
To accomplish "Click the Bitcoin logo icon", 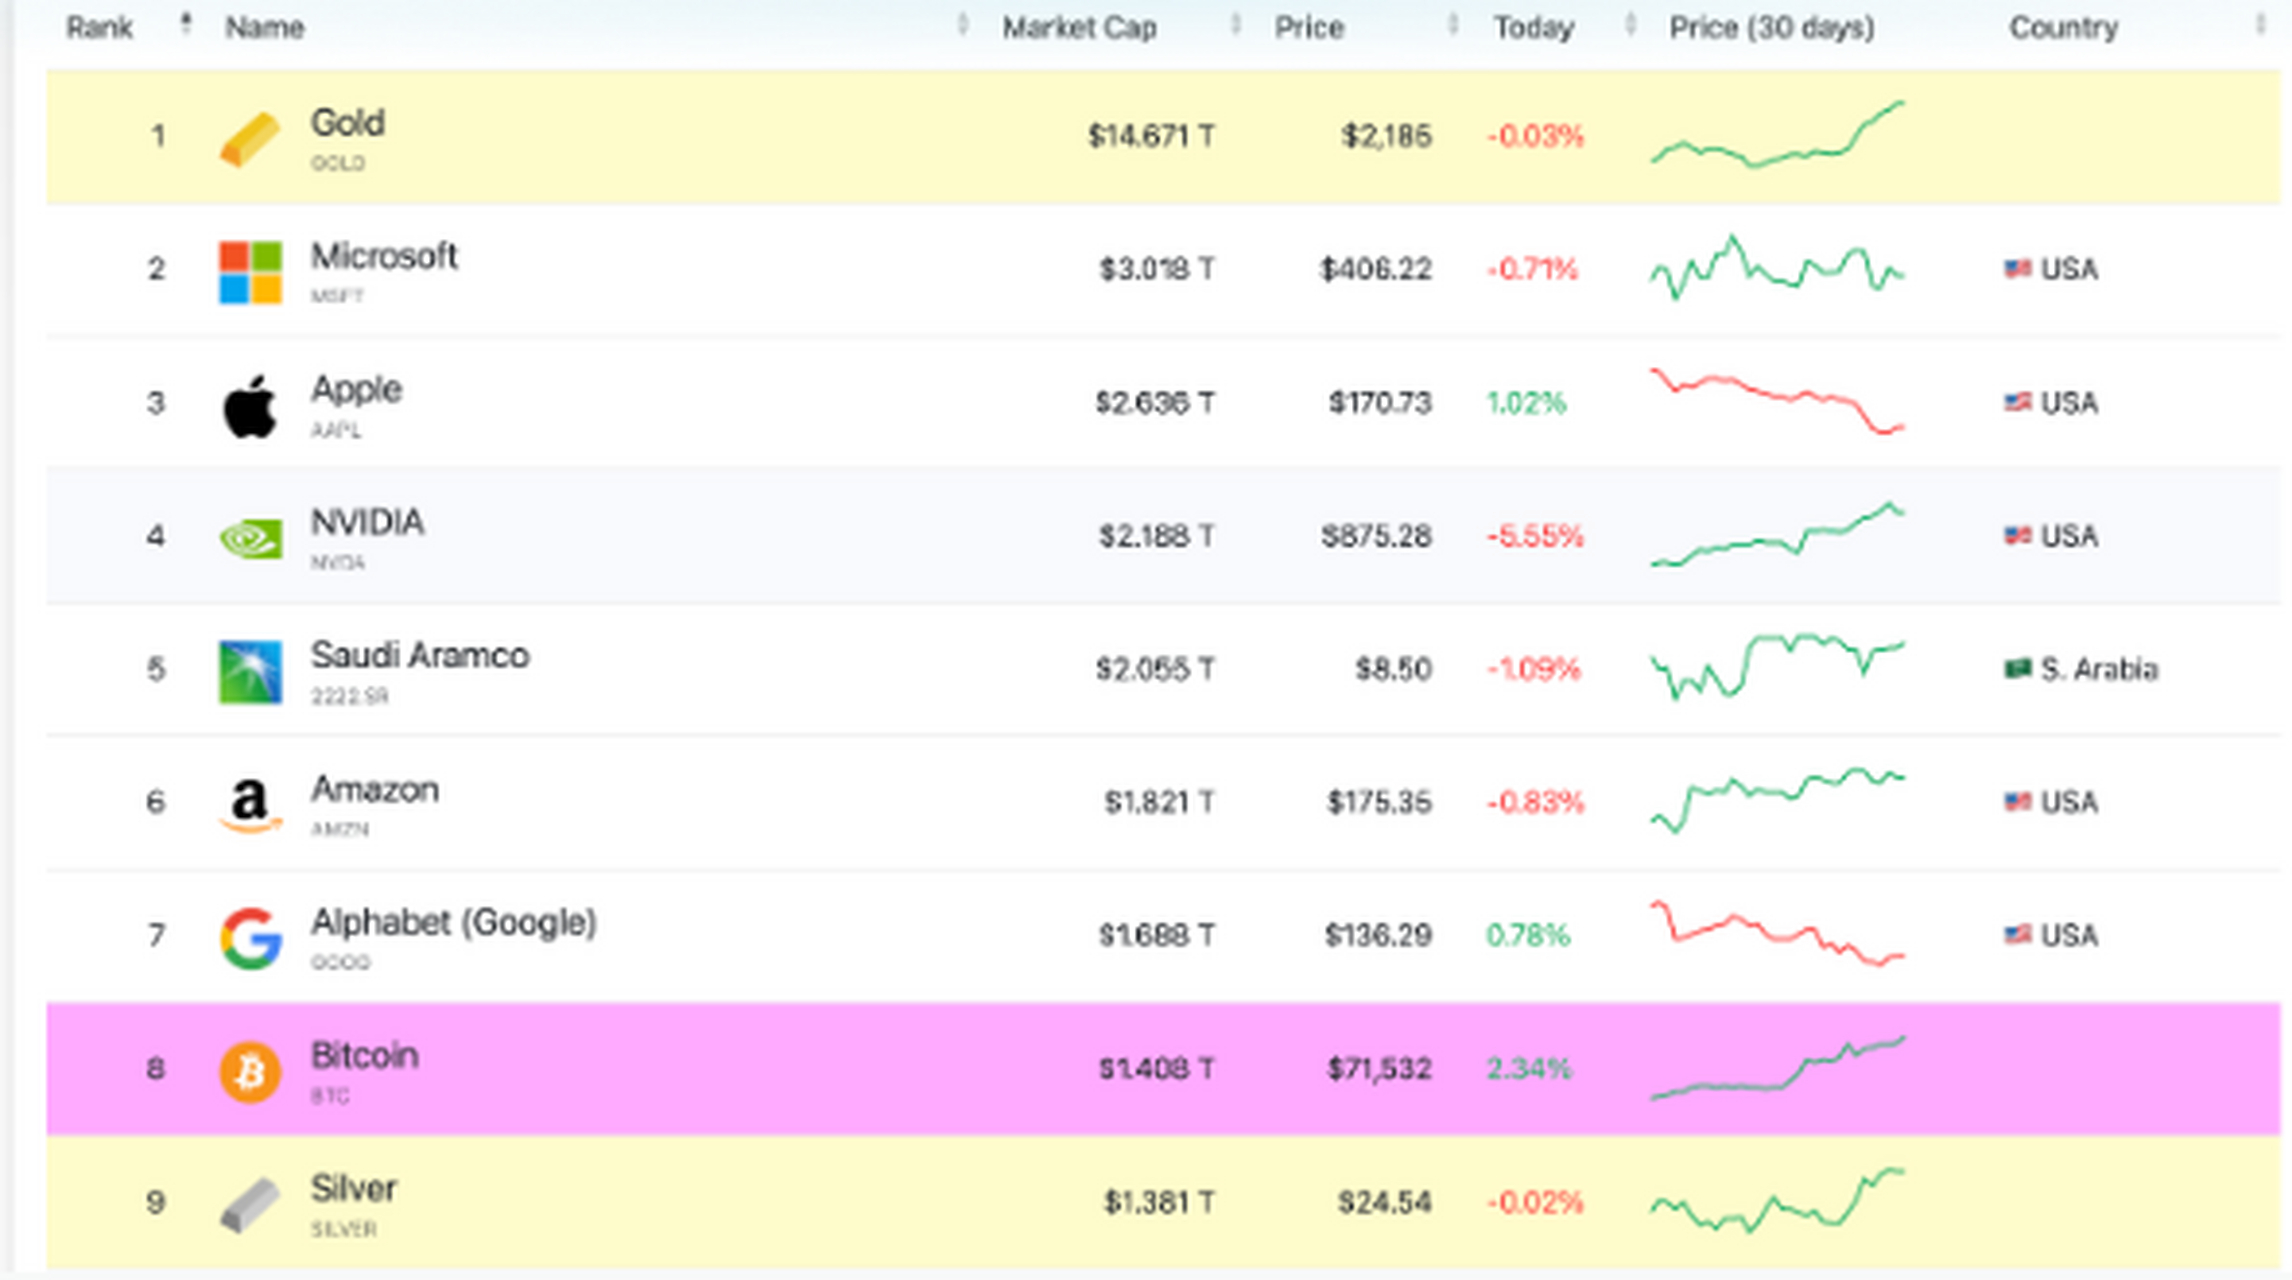I will [250, 1072].
